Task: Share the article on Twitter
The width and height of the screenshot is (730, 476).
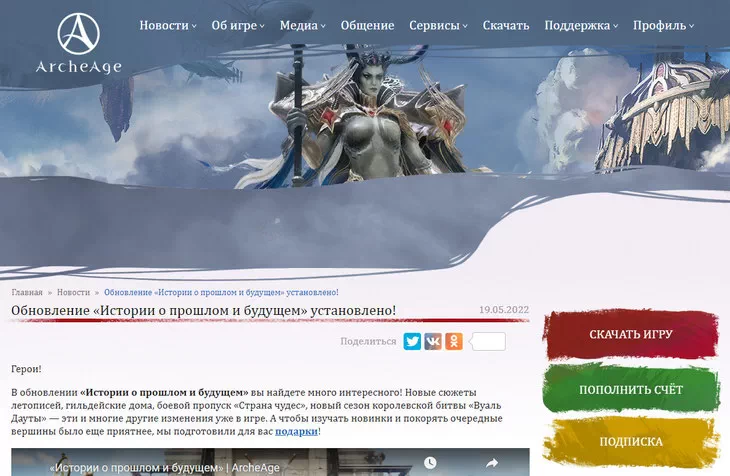Action: (x=412, y=341)
